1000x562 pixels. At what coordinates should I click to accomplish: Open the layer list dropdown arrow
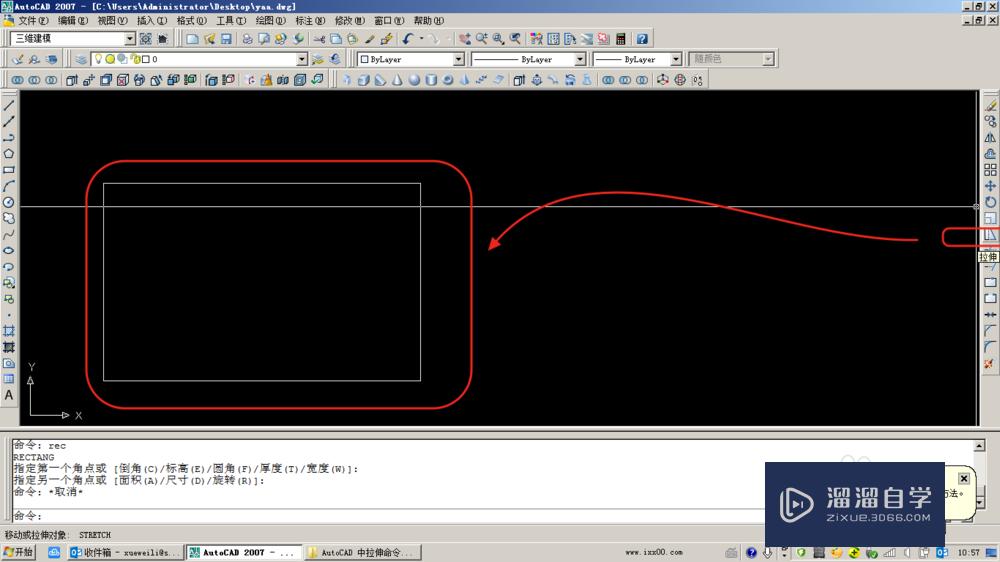click(x=302, y=59)
